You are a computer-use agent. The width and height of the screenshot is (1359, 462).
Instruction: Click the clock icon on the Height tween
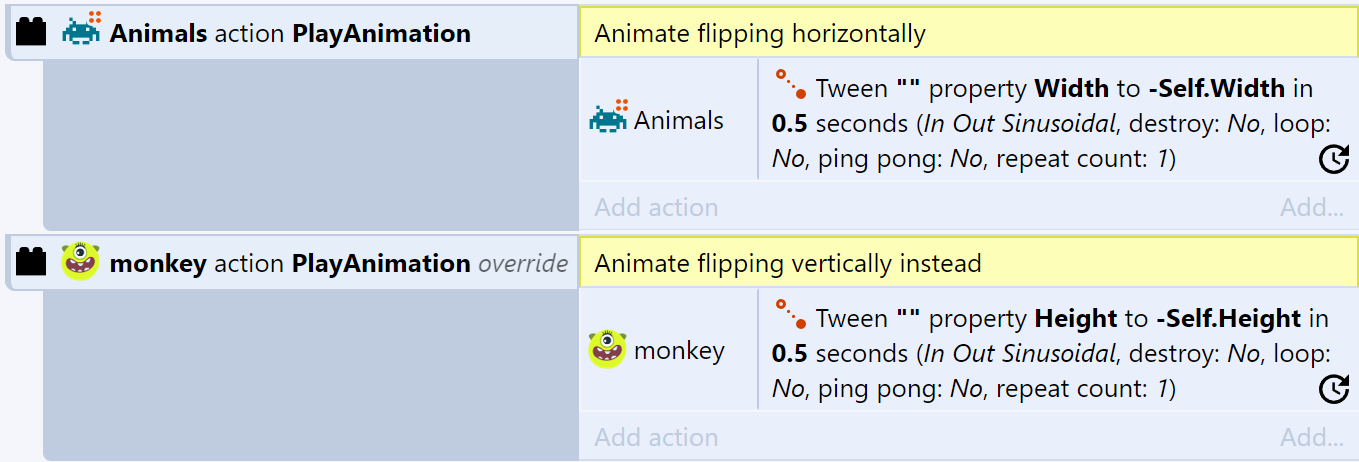click(x=1334, y=389)
